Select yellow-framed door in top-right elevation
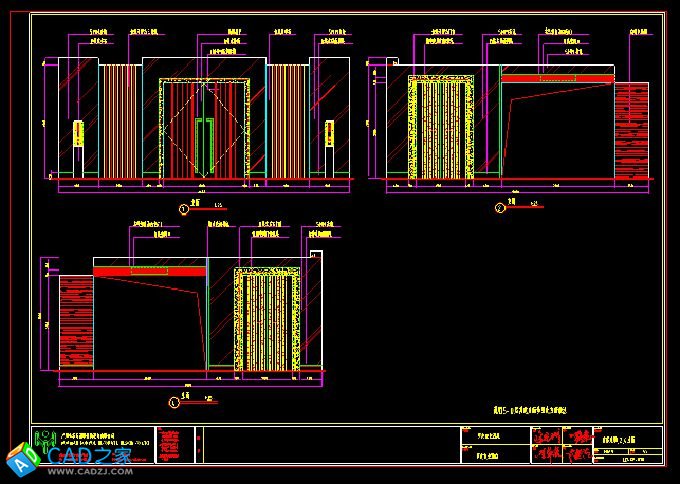 pyautogui.click(x=441, y=128)
